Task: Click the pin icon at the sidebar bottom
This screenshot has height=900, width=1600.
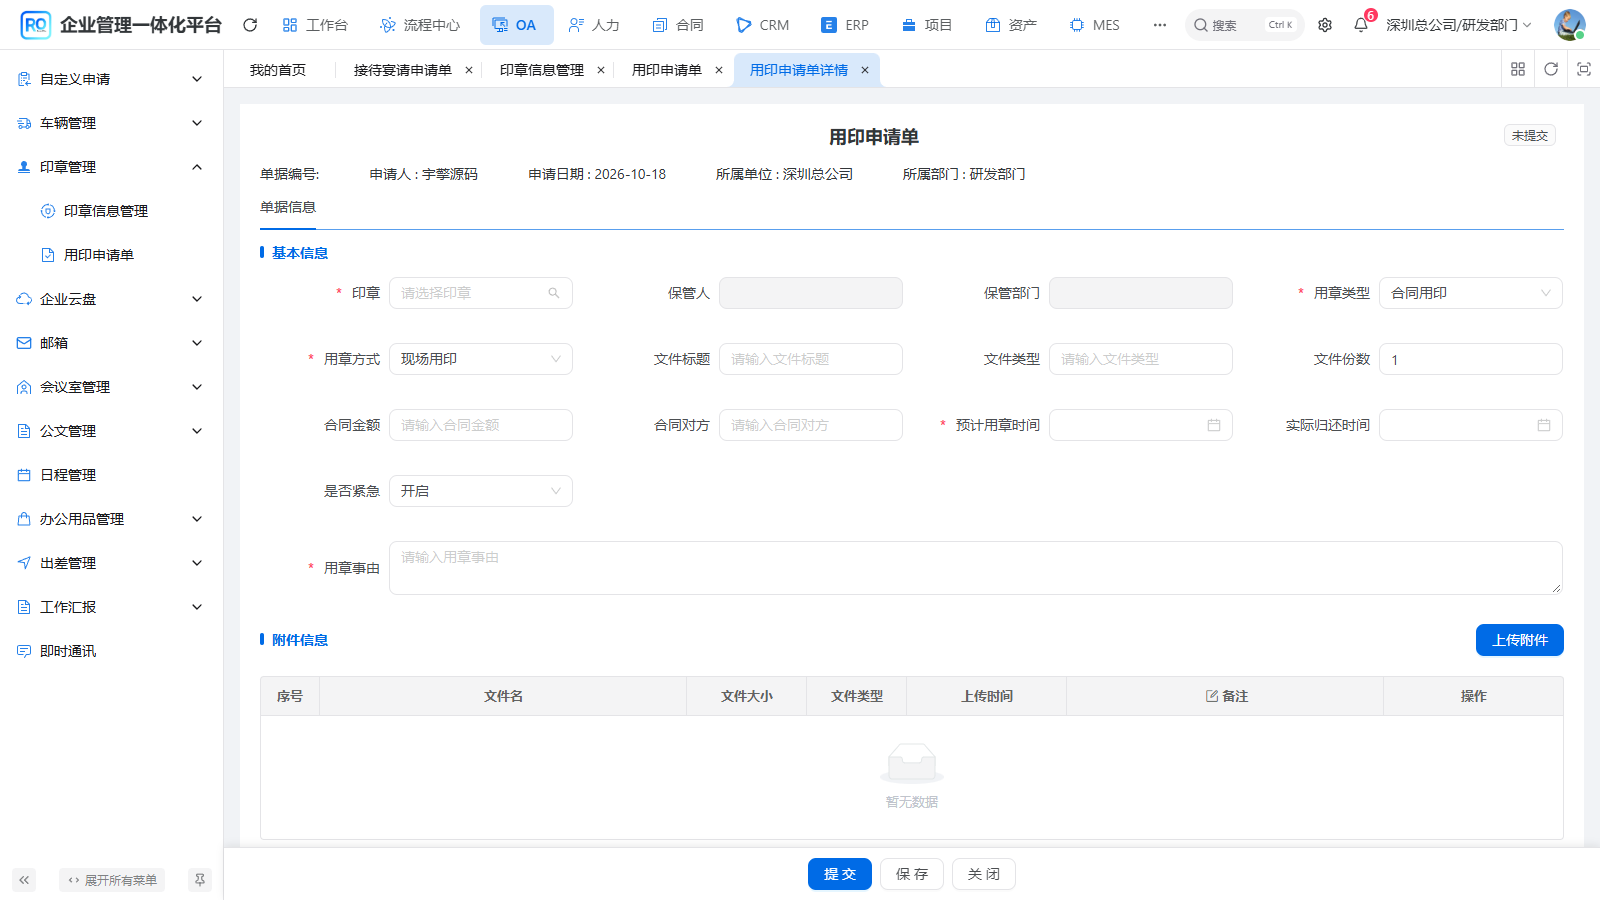Action: (200, 880)
